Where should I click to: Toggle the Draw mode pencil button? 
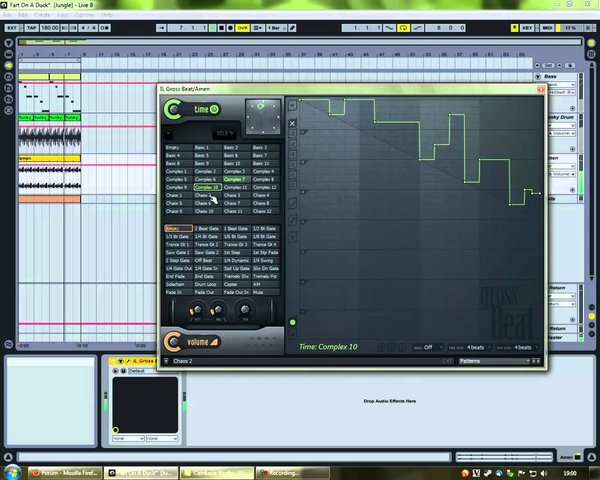point(292,28)
